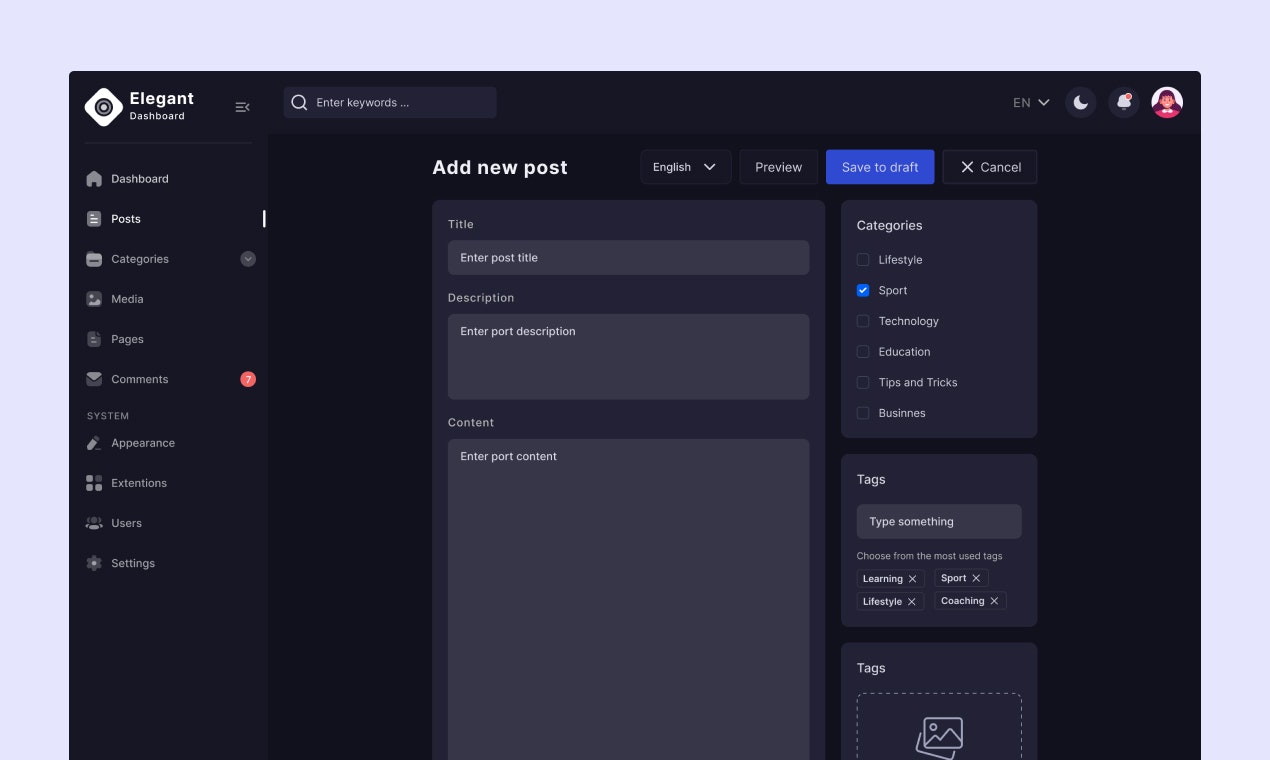The image size is (1270, 760).
Task: Click the Save to draft button
Action: 880,167
